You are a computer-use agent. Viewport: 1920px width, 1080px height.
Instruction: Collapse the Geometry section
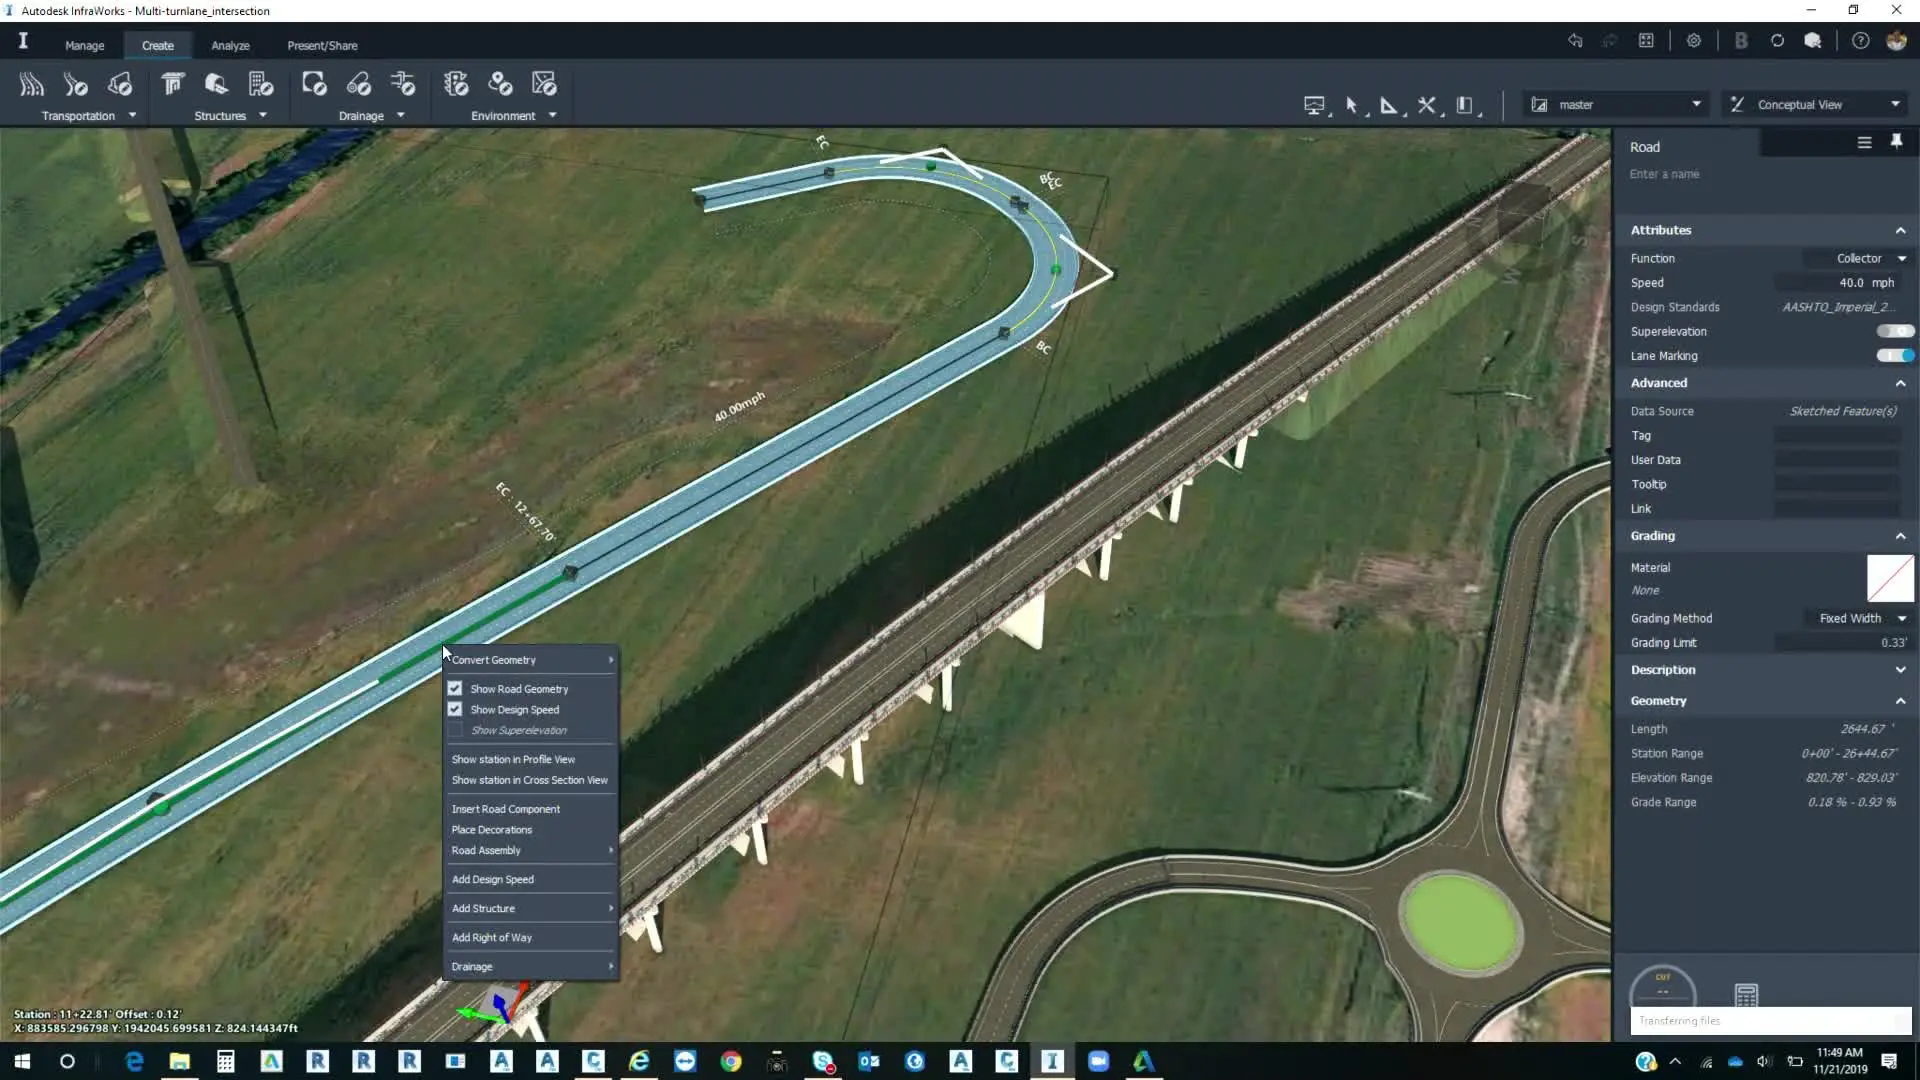tap(1900, 701)
